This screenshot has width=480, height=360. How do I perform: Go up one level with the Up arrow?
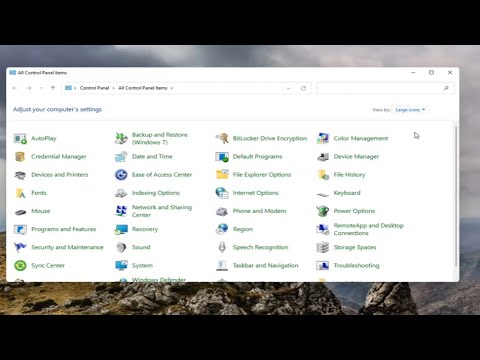53,88
